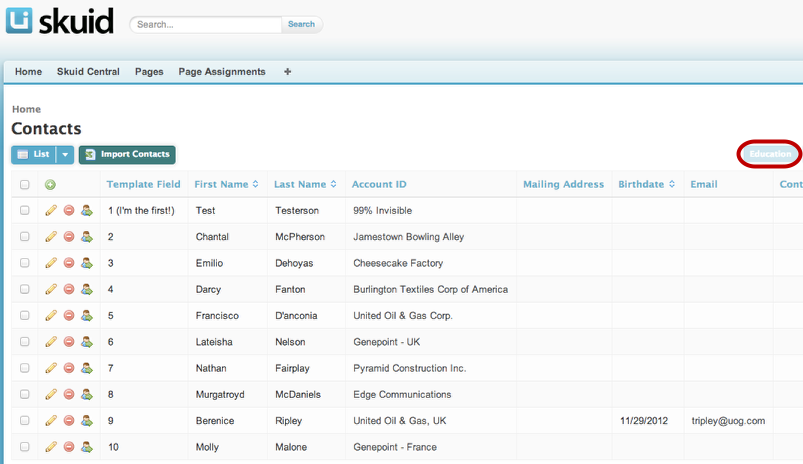Click the tripley@uog.com email cell
This screenshot has width=803, height=464.
click(728, 421)
